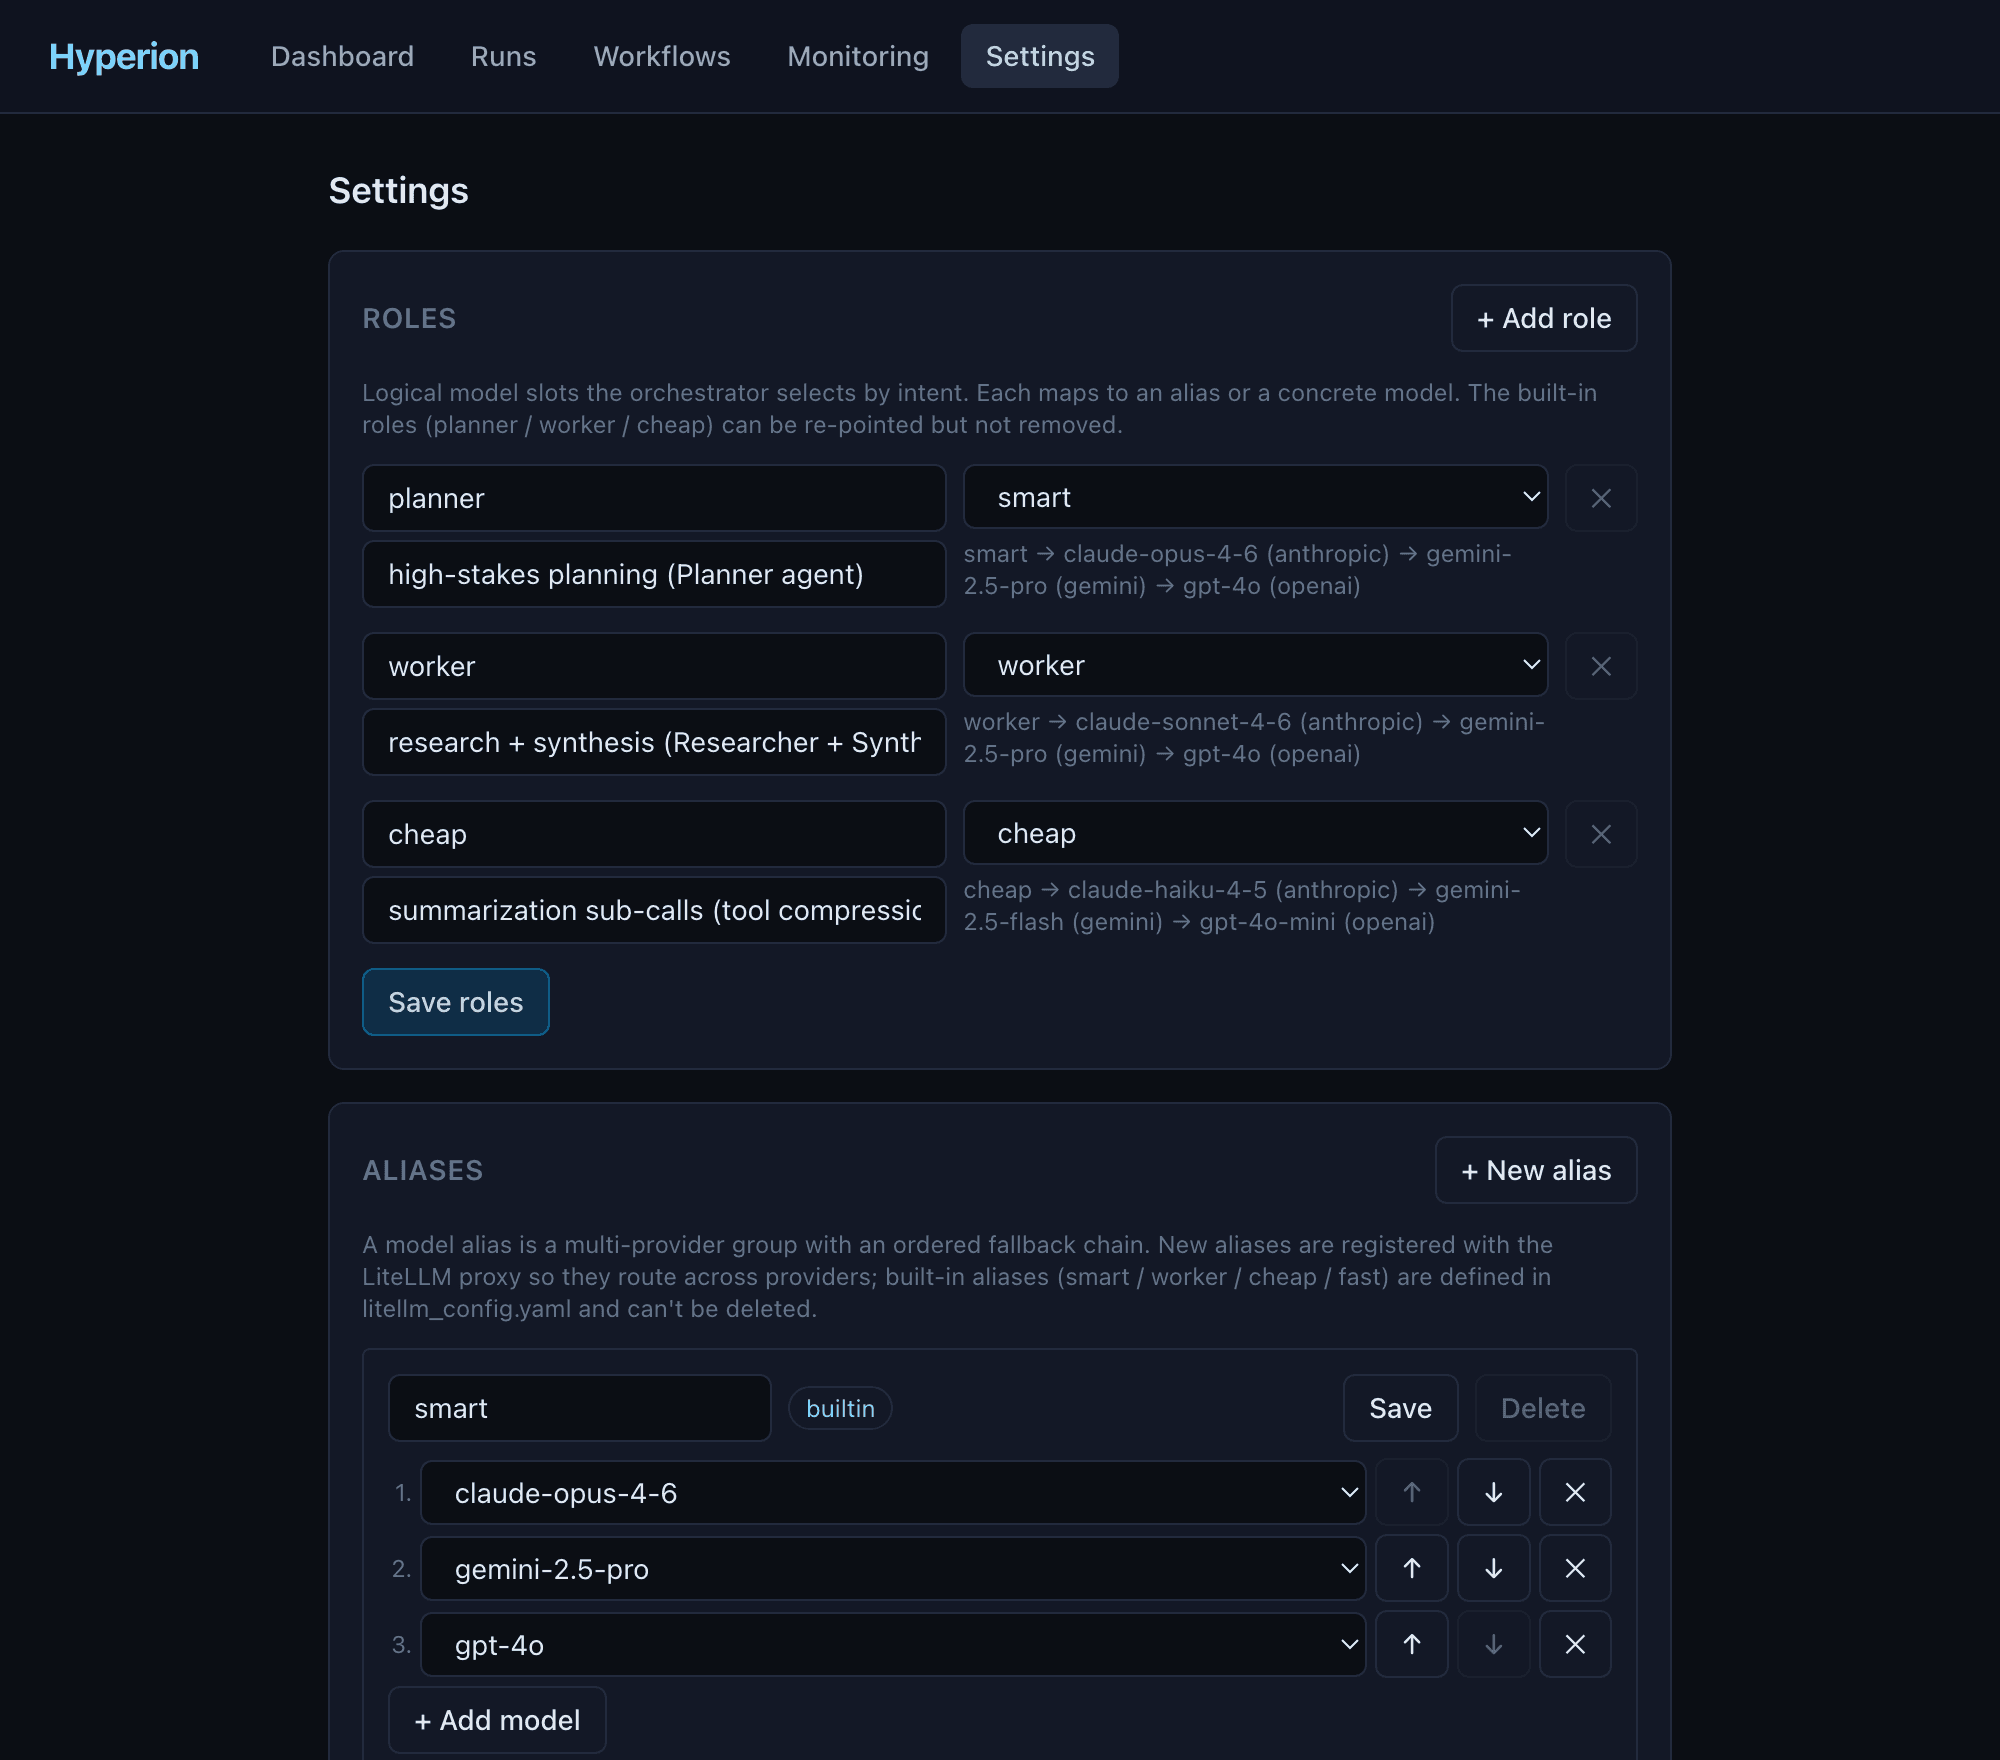Screen dimensions: 2000x1760
Task: Focus the cheap role name field
Action: click(654, 834)
